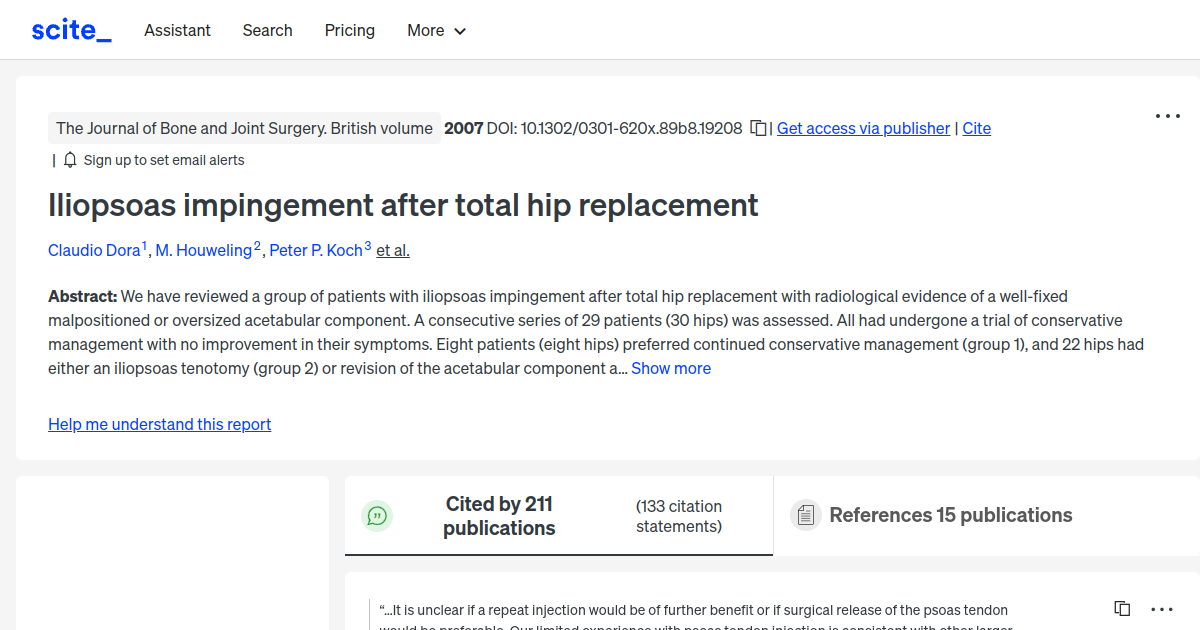Select Search in the navigation bar
Screen dimensions: 1200x630
point(267,30)
